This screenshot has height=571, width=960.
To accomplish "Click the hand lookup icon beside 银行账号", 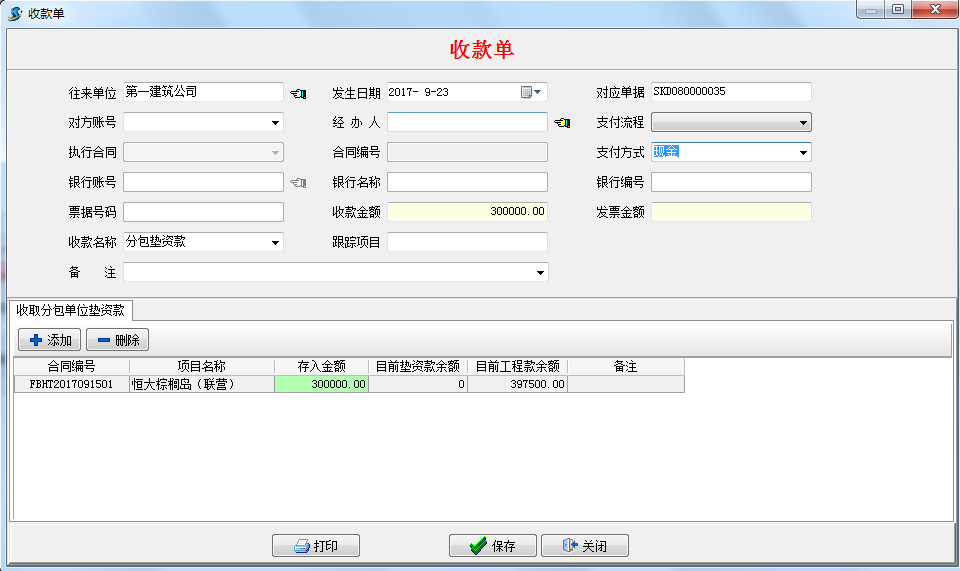I will coord(298,183).
